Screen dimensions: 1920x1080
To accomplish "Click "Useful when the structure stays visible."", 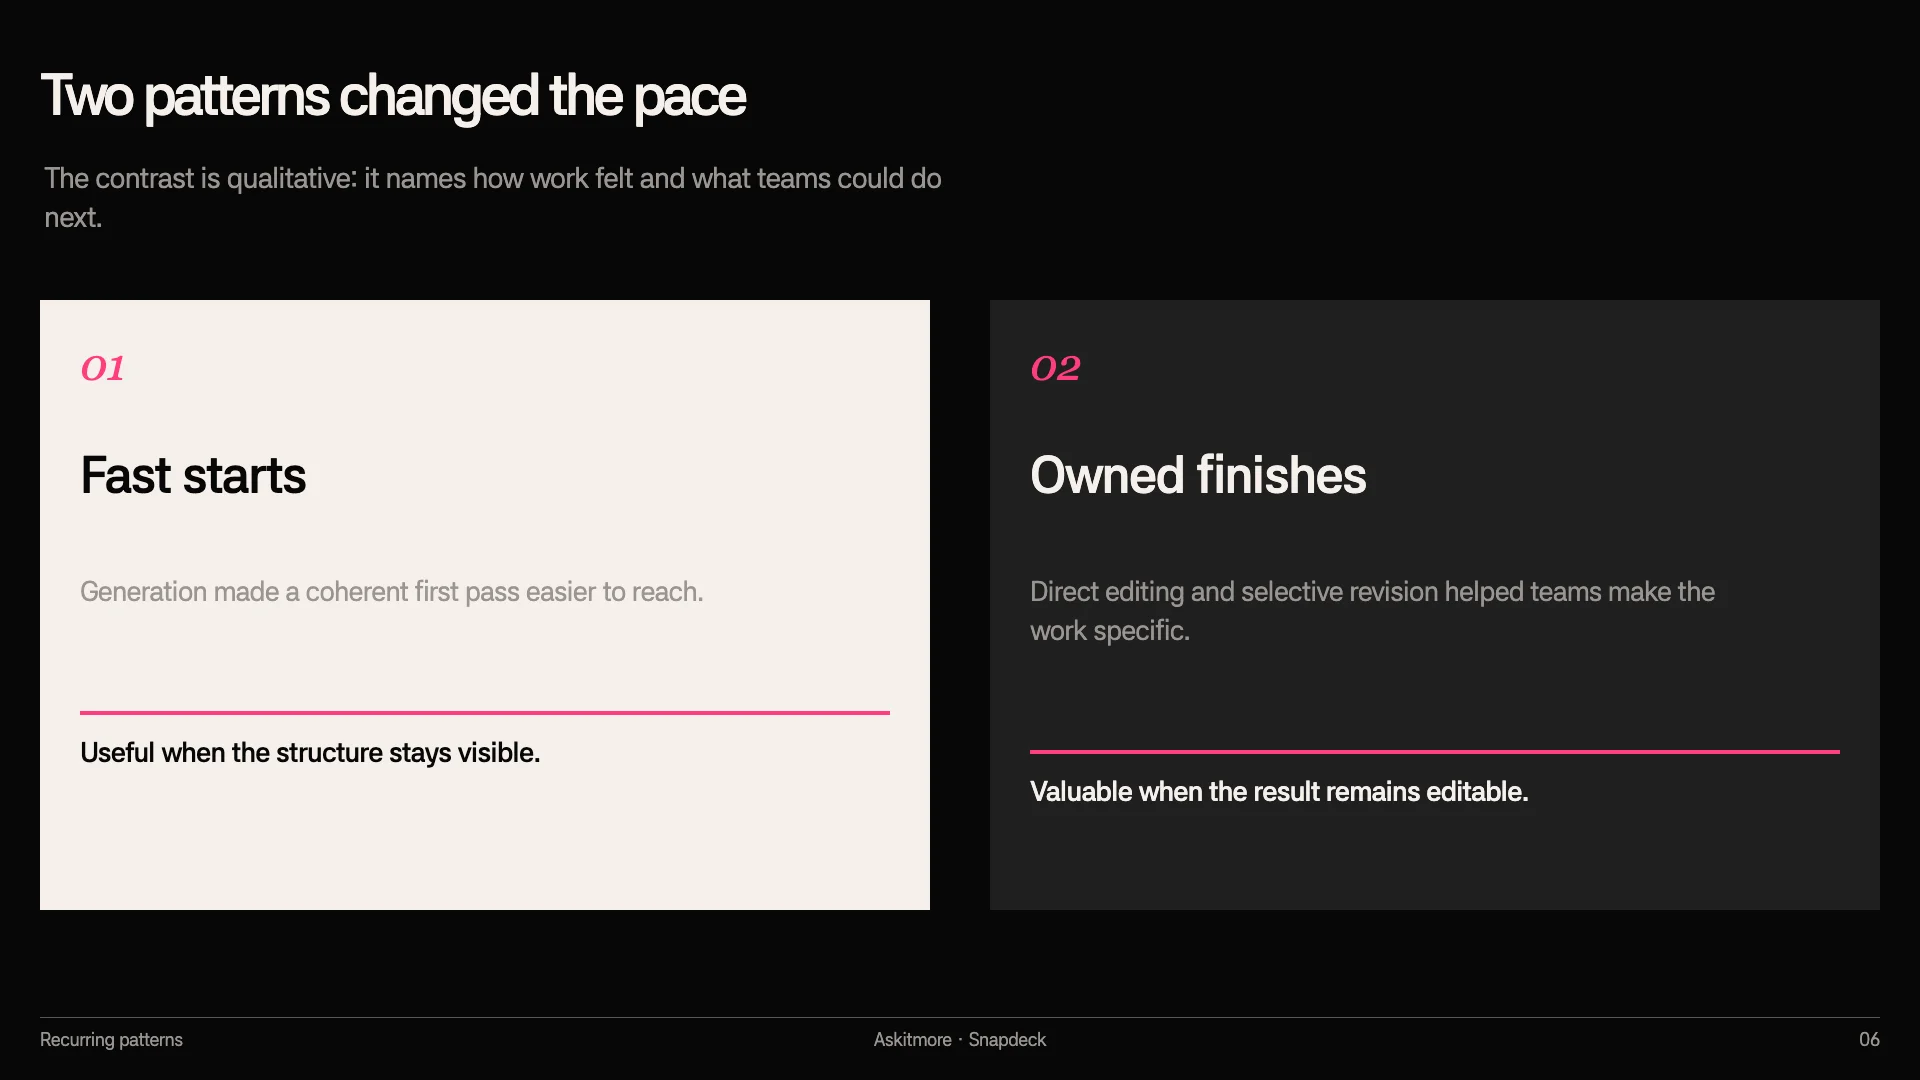I will pyautogui.click(x=310, y=753).
